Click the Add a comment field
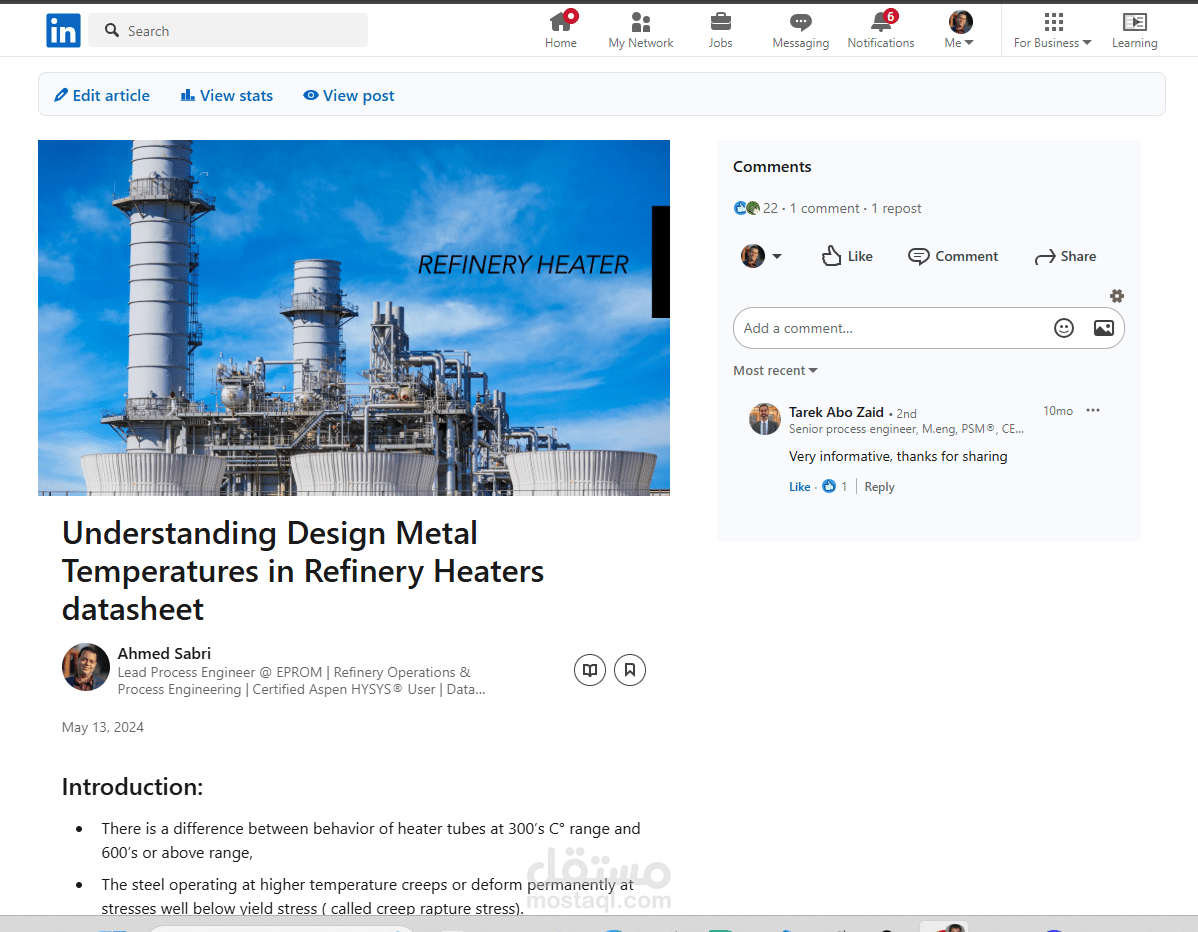This screenshot has height=932, width=1198. 928,328
